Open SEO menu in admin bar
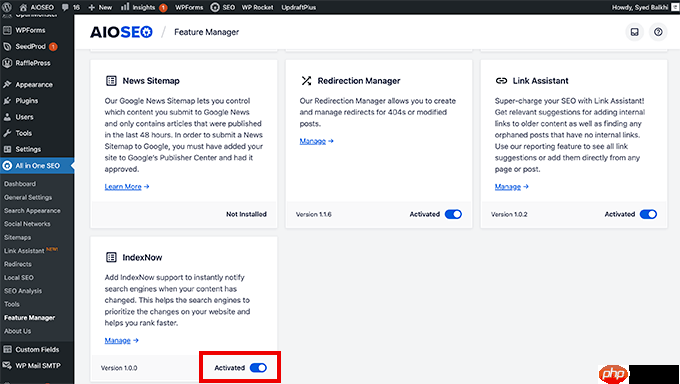 (222, 7)
